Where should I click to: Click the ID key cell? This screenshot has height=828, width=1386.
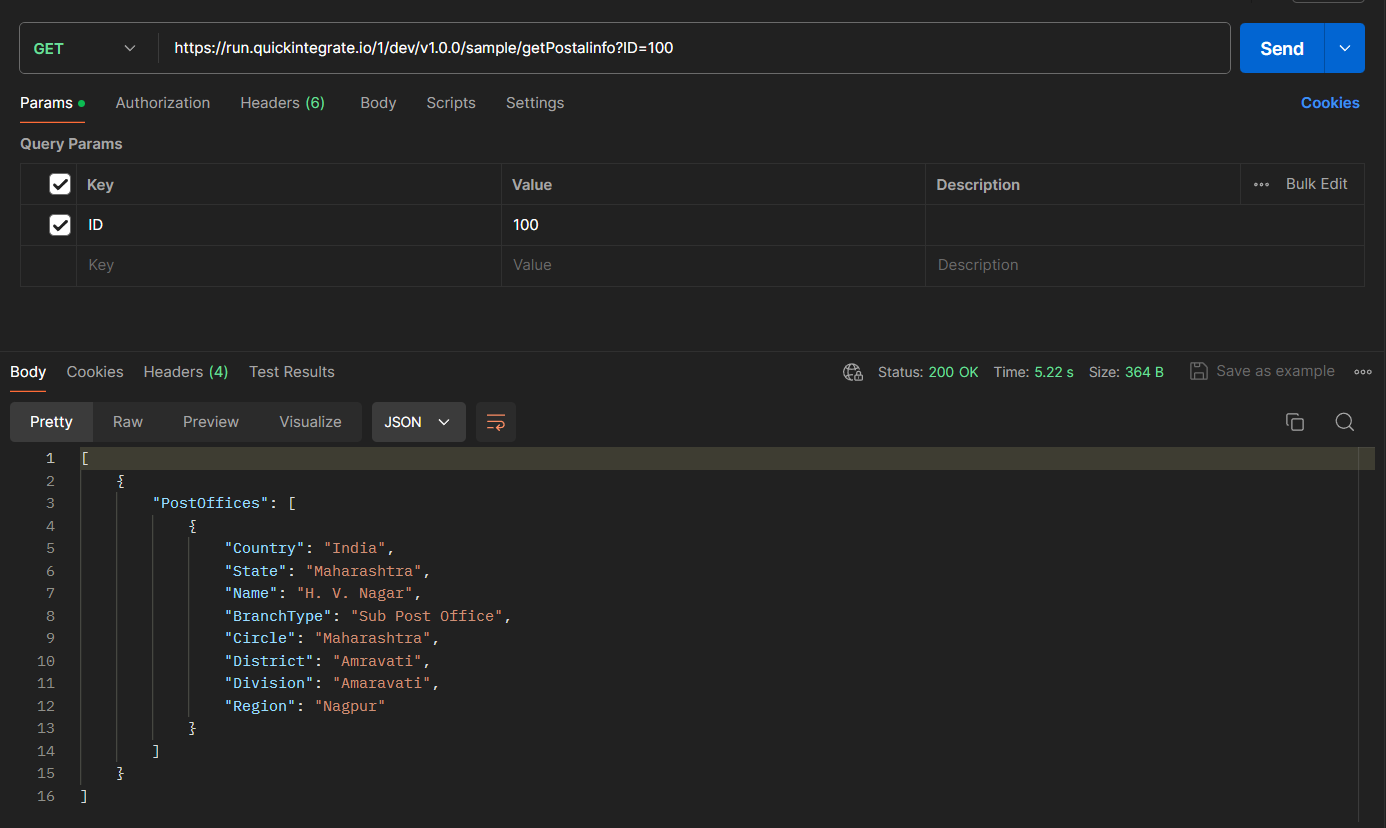tap(289, 225)
